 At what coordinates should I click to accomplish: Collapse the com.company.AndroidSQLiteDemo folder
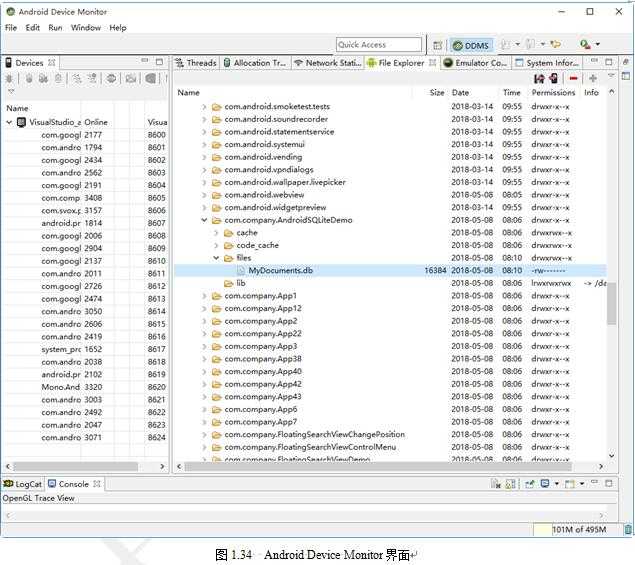(205, 220)
